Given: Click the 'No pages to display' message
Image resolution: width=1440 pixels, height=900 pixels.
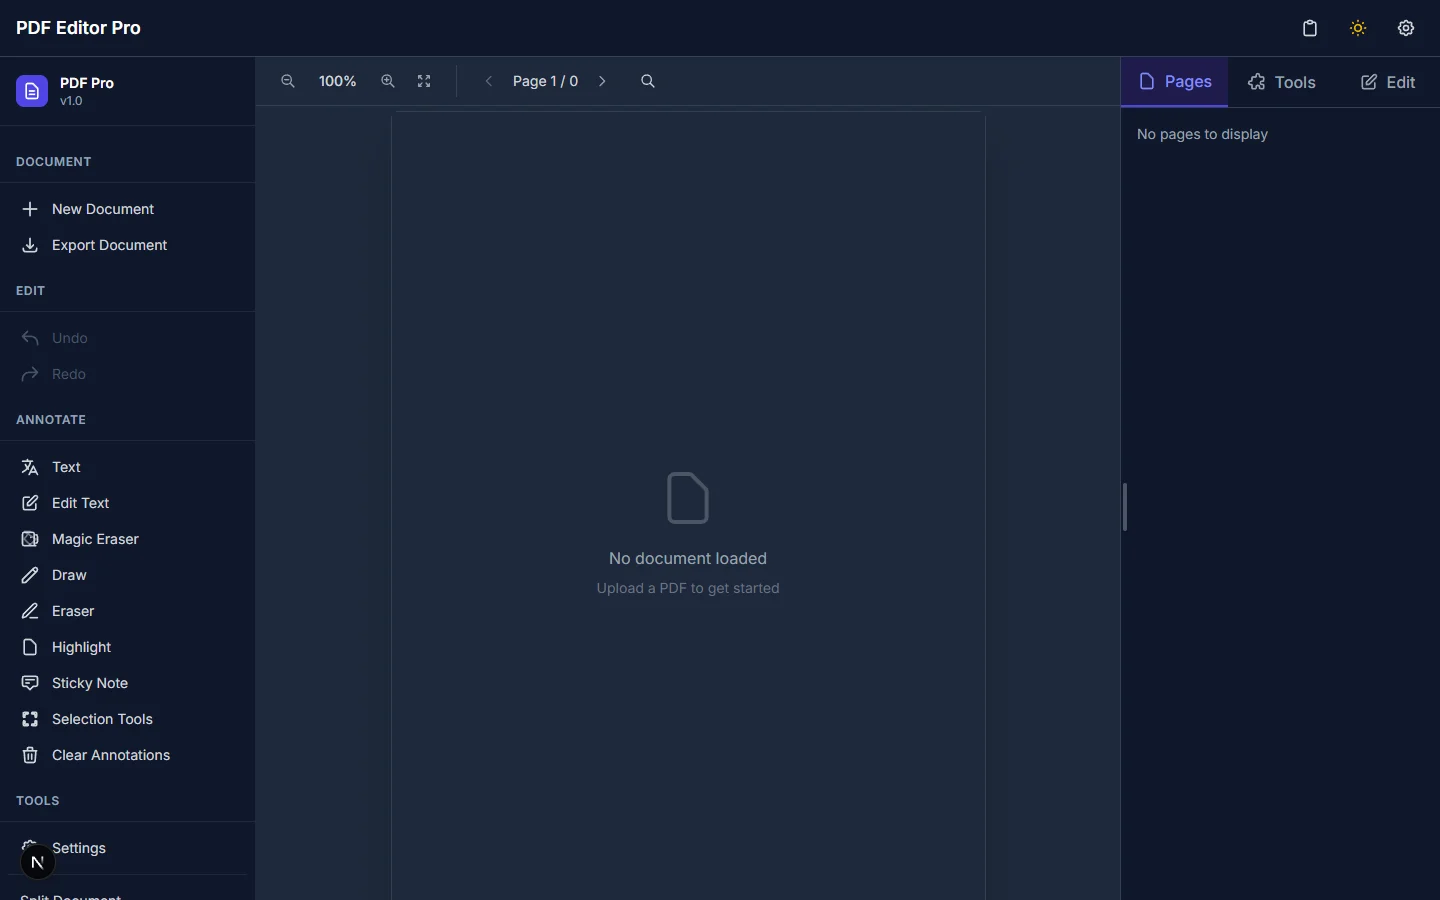Looking at the screenshot, I should (x=1202, y=134).
